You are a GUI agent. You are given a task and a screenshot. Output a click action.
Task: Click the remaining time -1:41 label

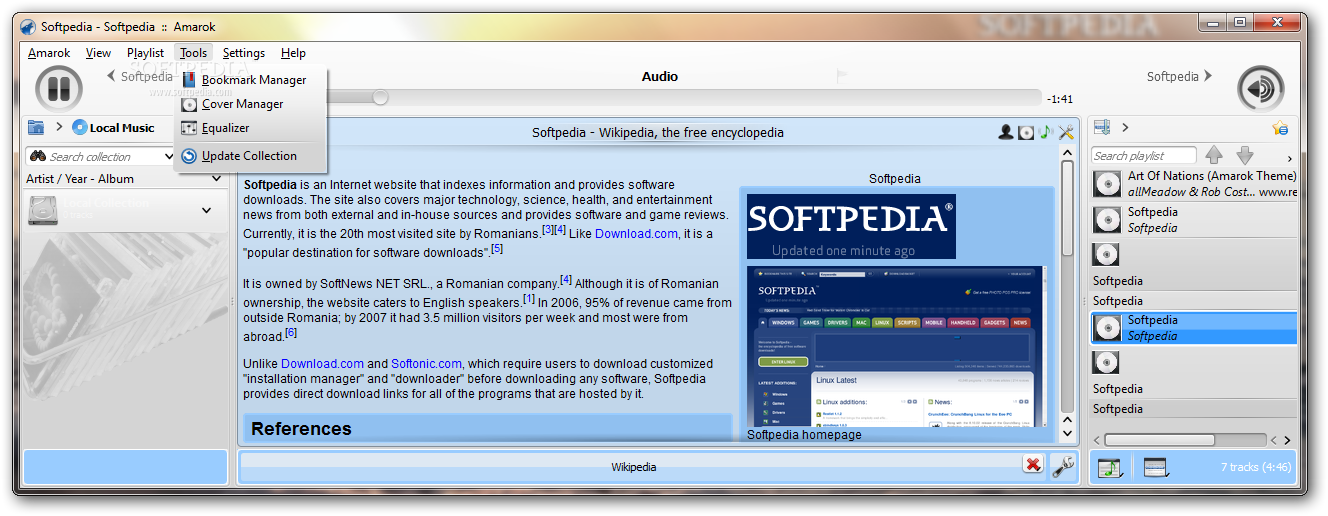click(1060, 99)
